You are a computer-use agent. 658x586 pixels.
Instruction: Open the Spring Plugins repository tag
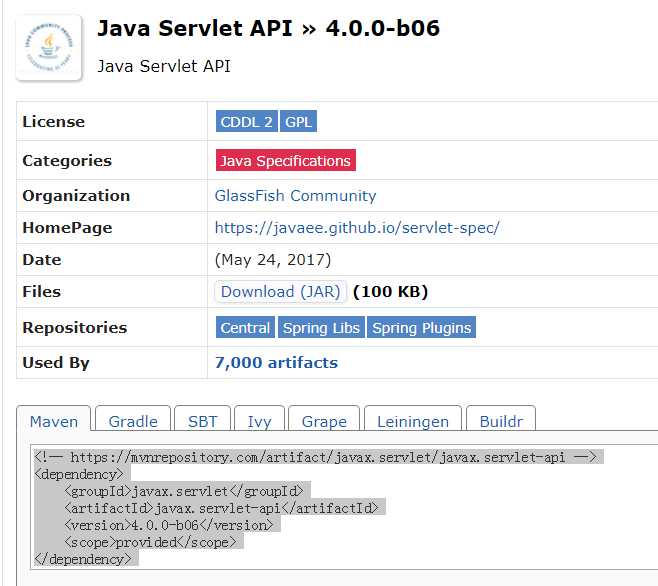[421, 328]
